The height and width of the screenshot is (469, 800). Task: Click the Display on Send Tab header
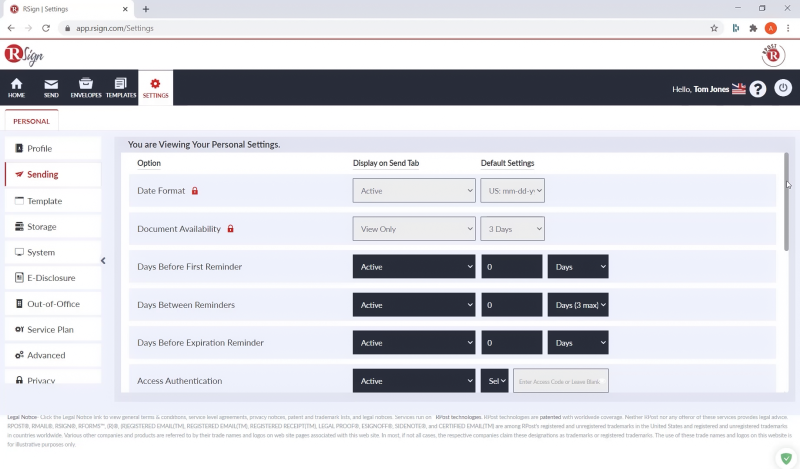[386, 163]
